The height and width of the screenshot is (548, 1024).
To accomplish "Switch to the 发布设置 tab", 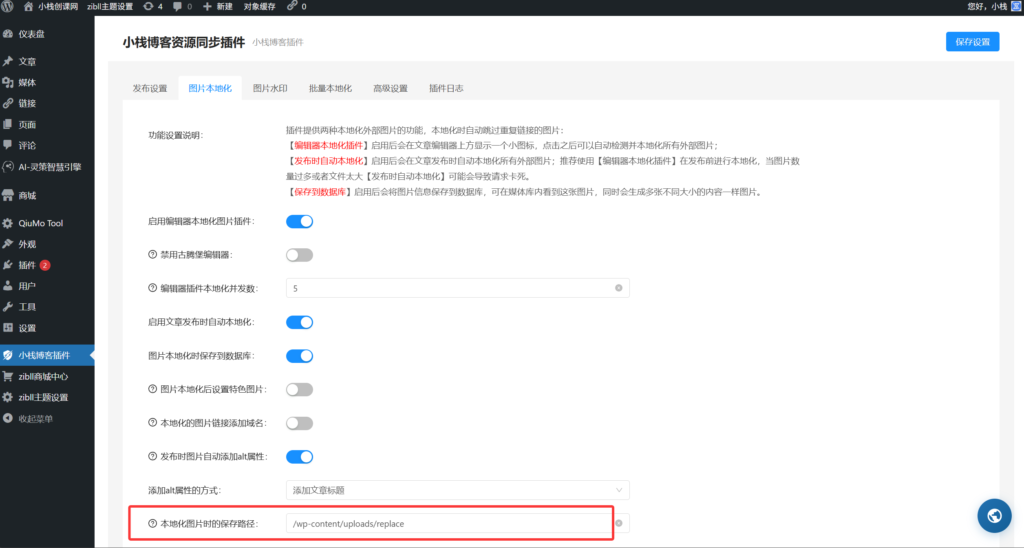I will point(150,88).
